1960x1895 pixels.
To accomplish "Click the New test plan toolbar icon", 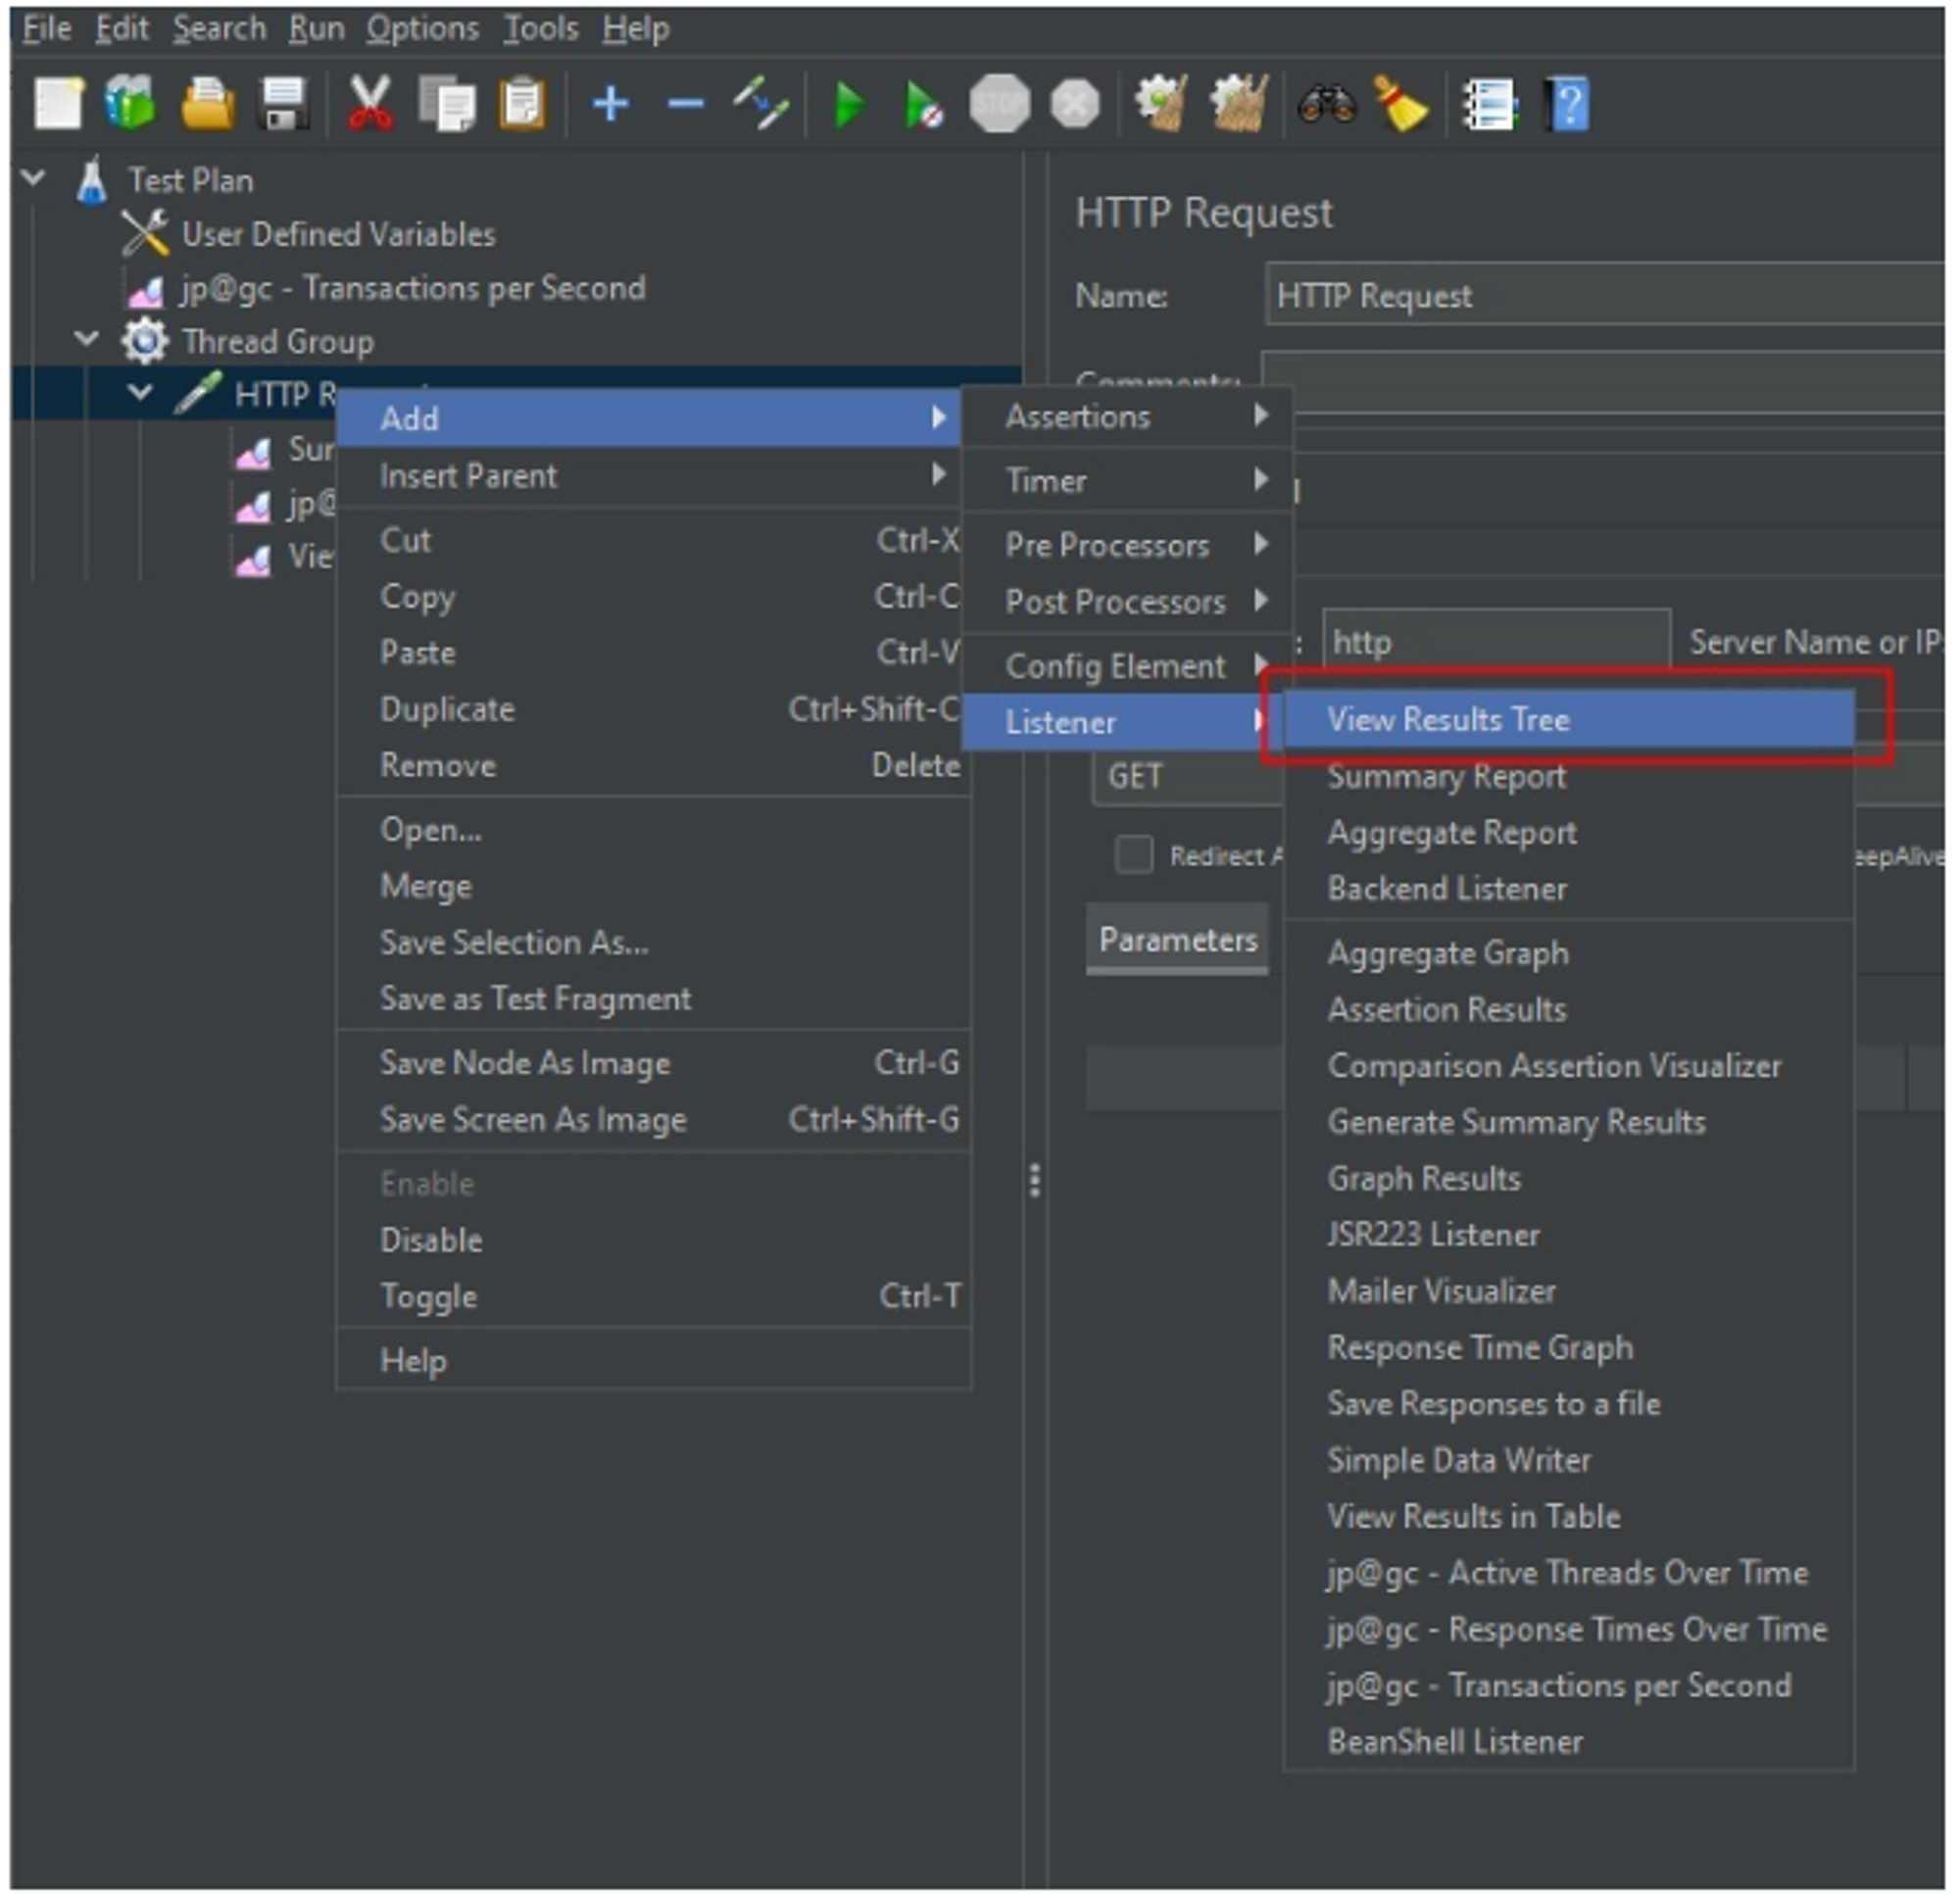I will click(57, 103).
